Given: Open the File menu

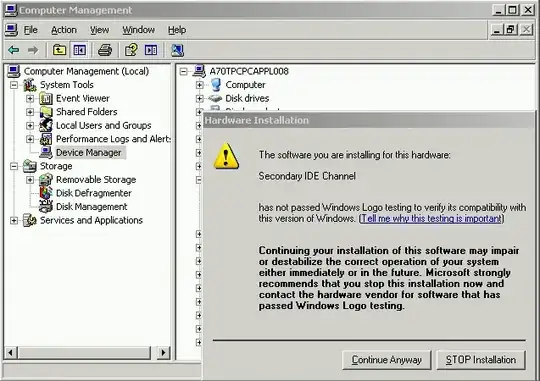Looking at the screenshot, I should tap(30, 30).
